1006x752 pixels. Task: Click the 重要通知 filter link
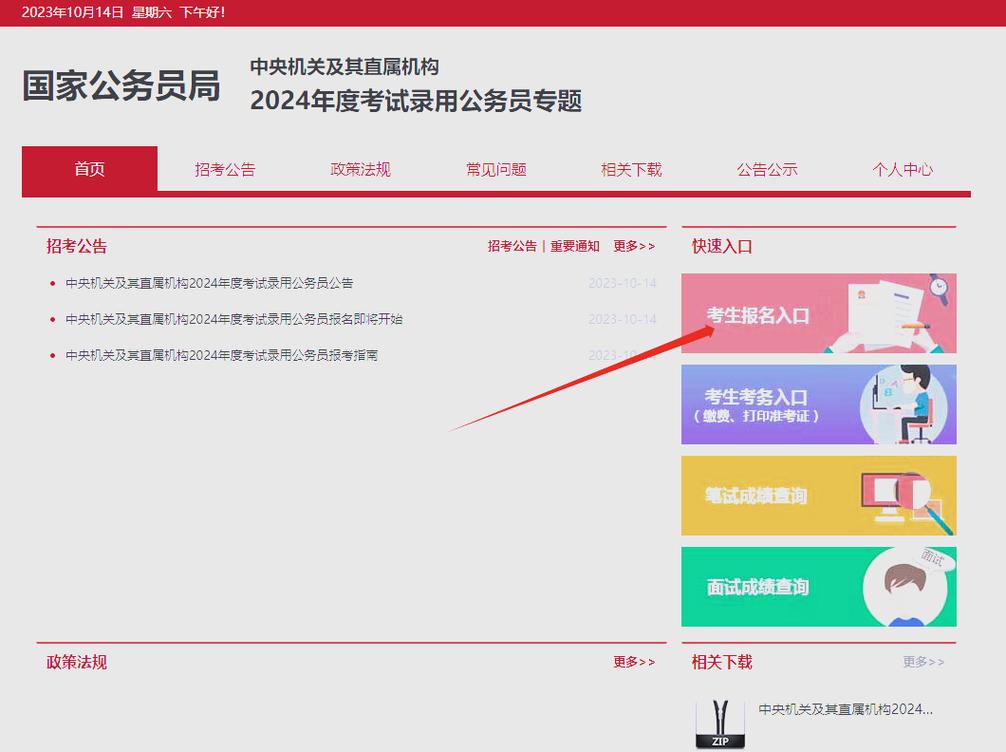click(574, 247)
